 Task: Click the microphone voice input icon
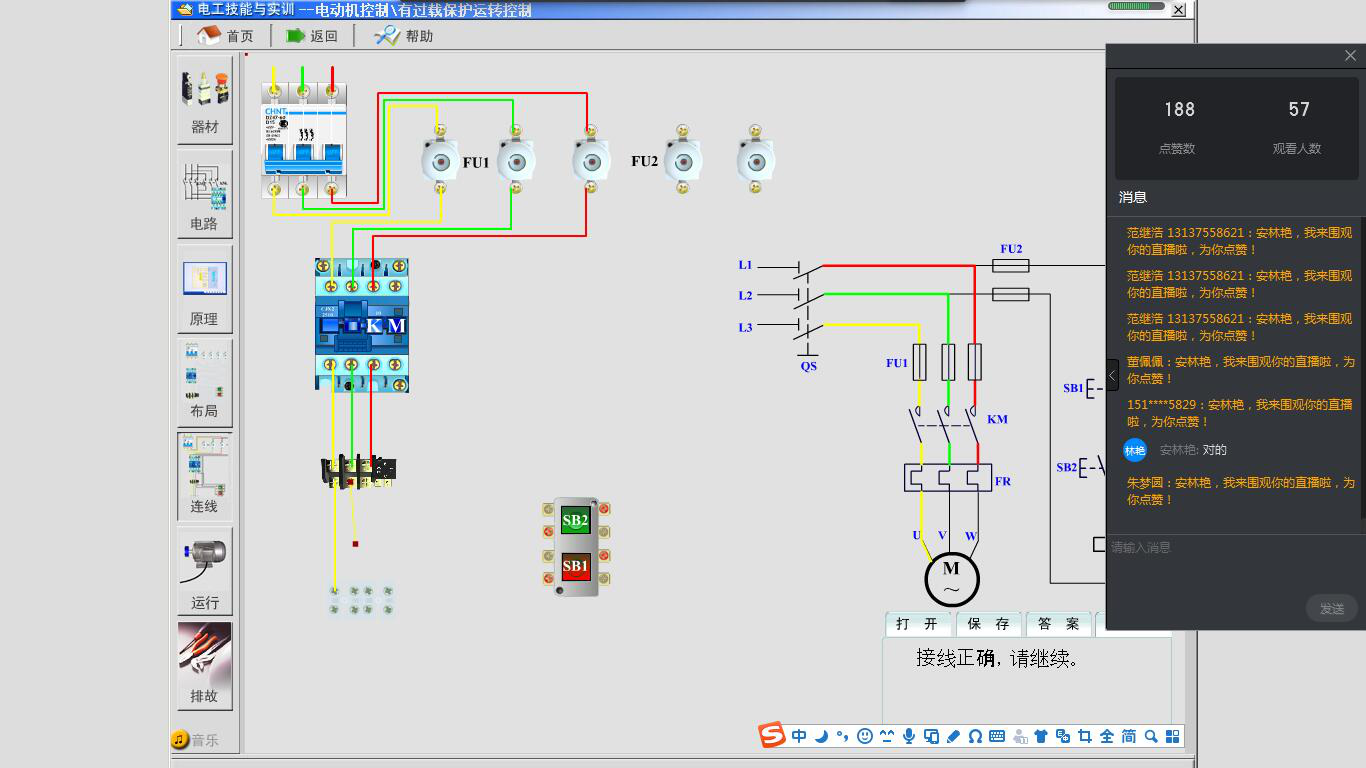[909, 736]
